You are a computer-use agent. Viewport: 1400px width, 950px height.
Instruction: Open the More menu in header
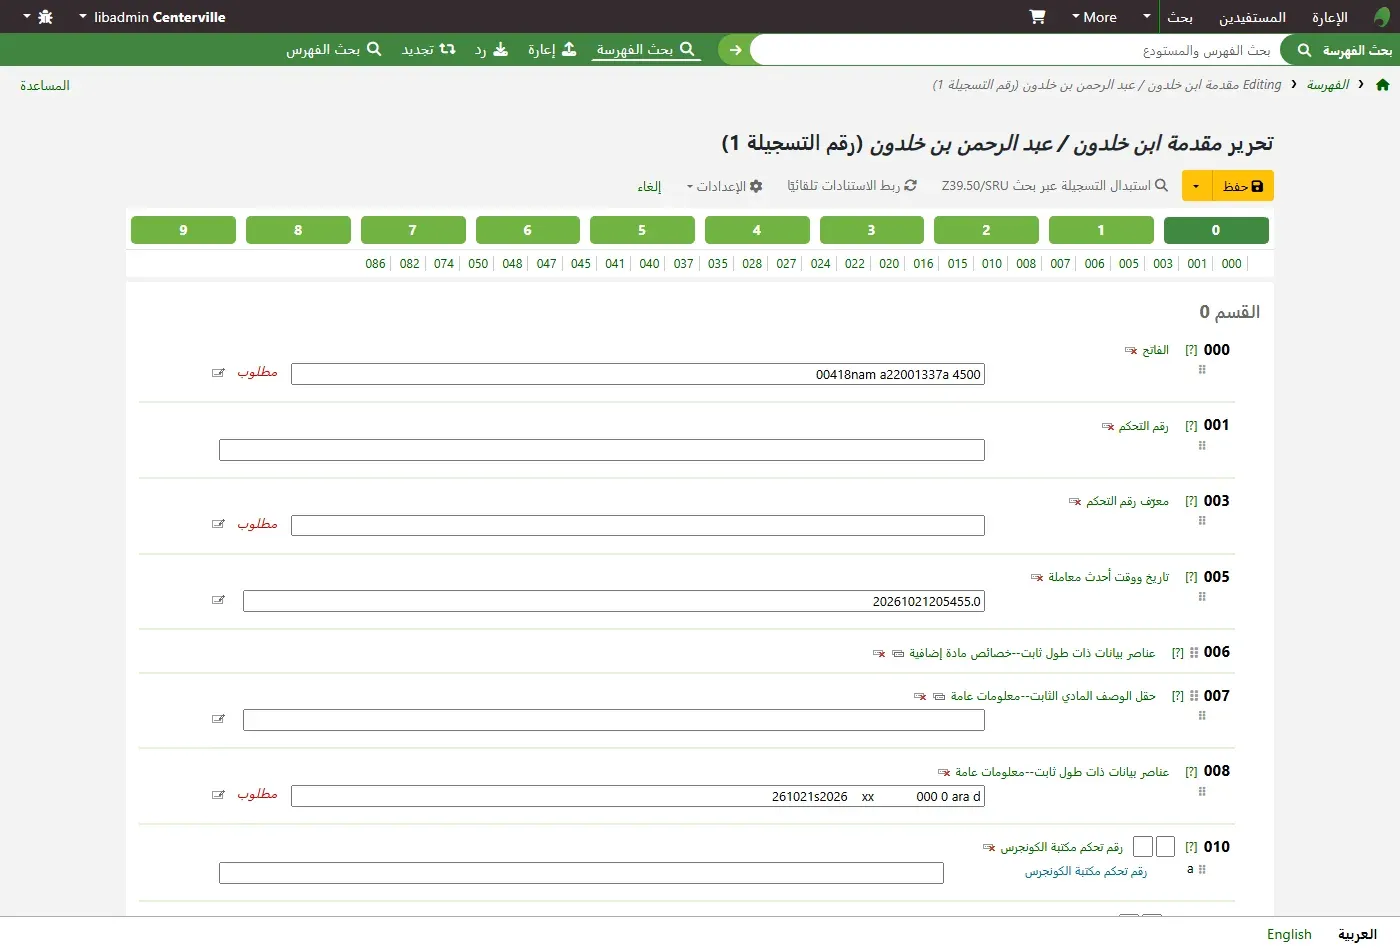1094,17
